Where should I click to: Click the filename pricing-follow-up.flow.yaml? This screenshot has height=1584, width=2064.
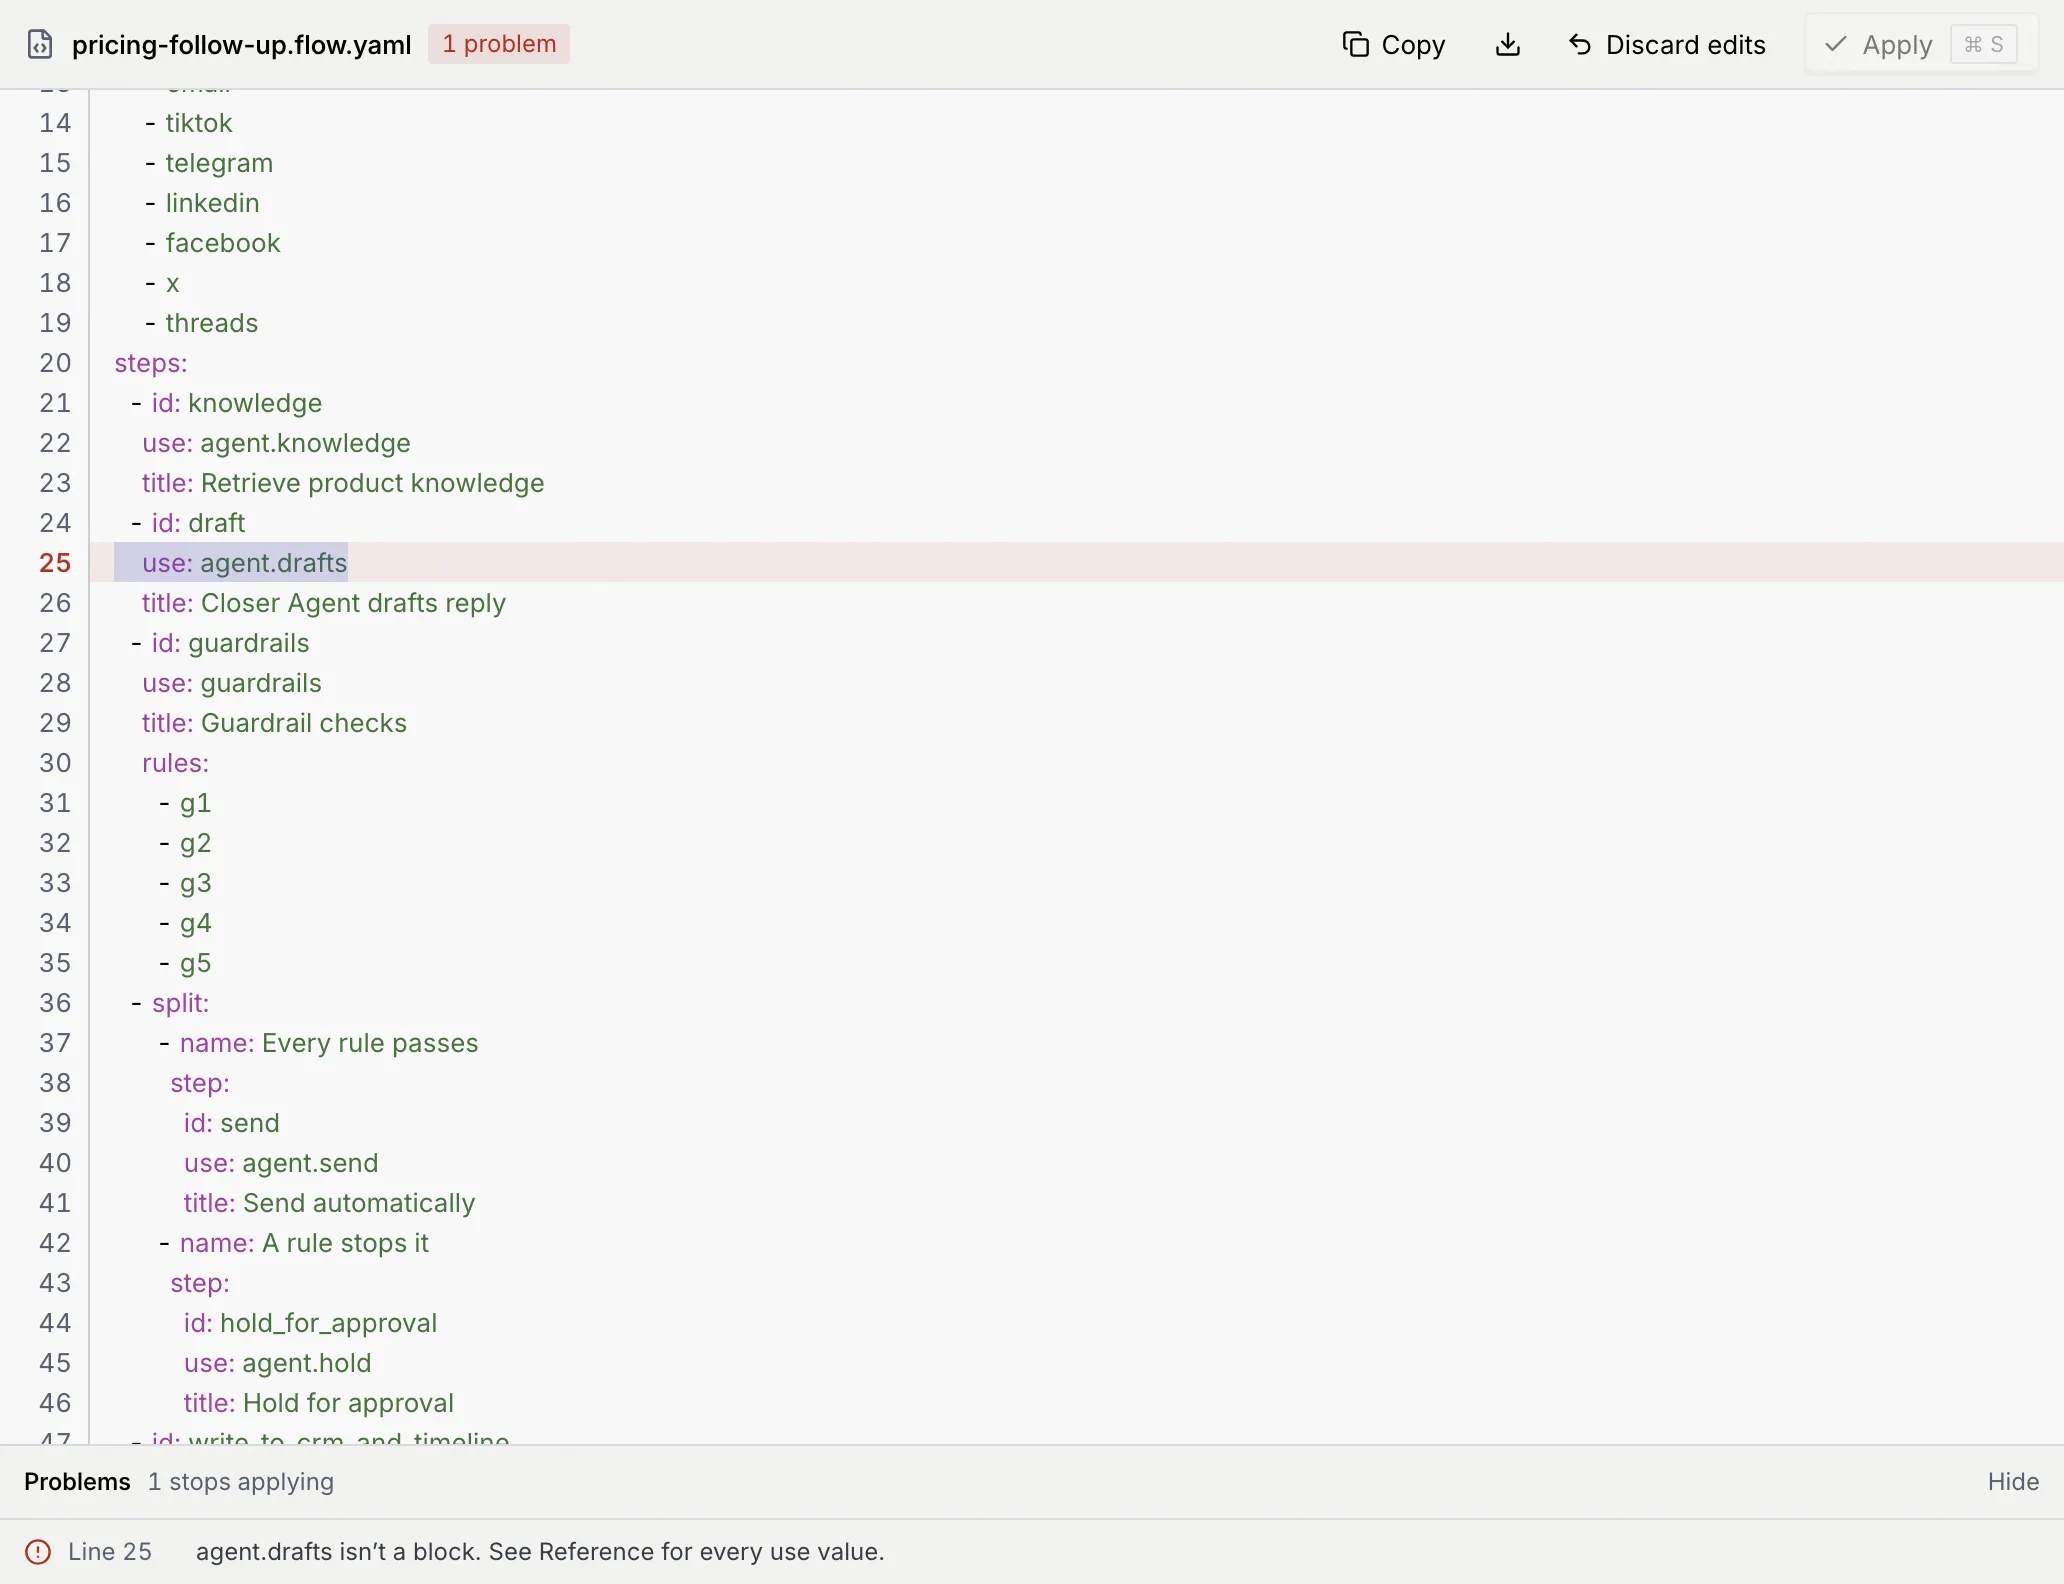pyautogui.click(x=241, y=45)
